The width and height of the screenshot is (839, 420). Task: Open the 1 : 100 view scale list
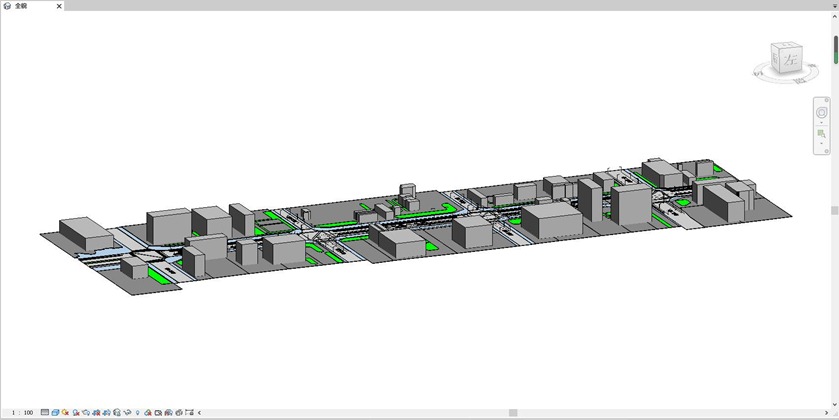coord(22,412)
